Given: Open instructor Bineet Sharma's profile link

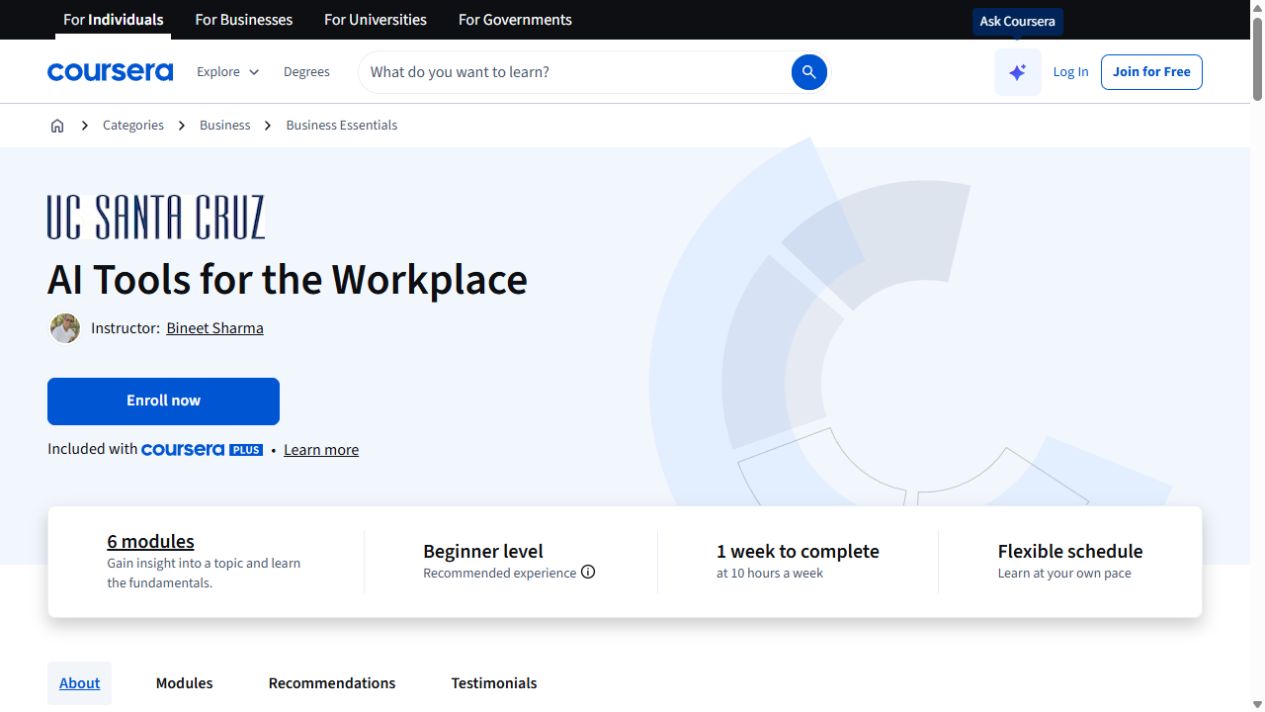Looking at the screenshot, I should click(x=215, y=328).
